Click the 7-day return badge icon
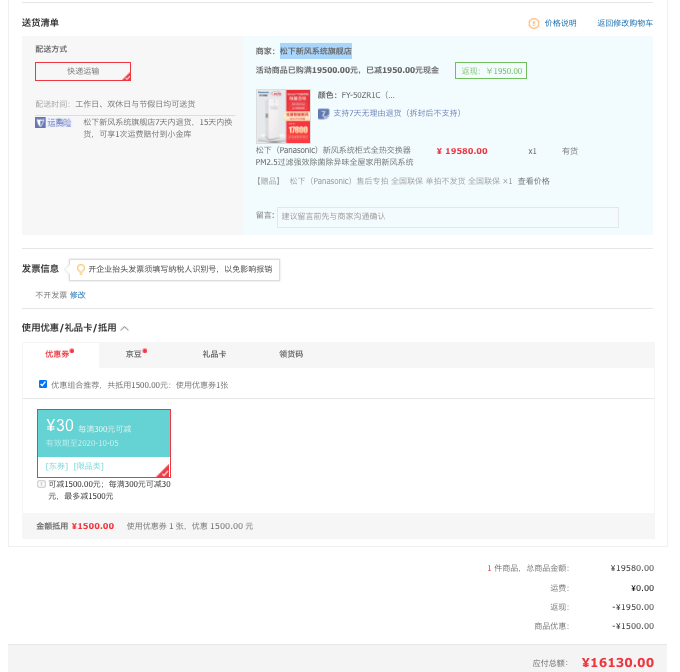The width and height of the screenshot is (680, 672). (324, 114)
